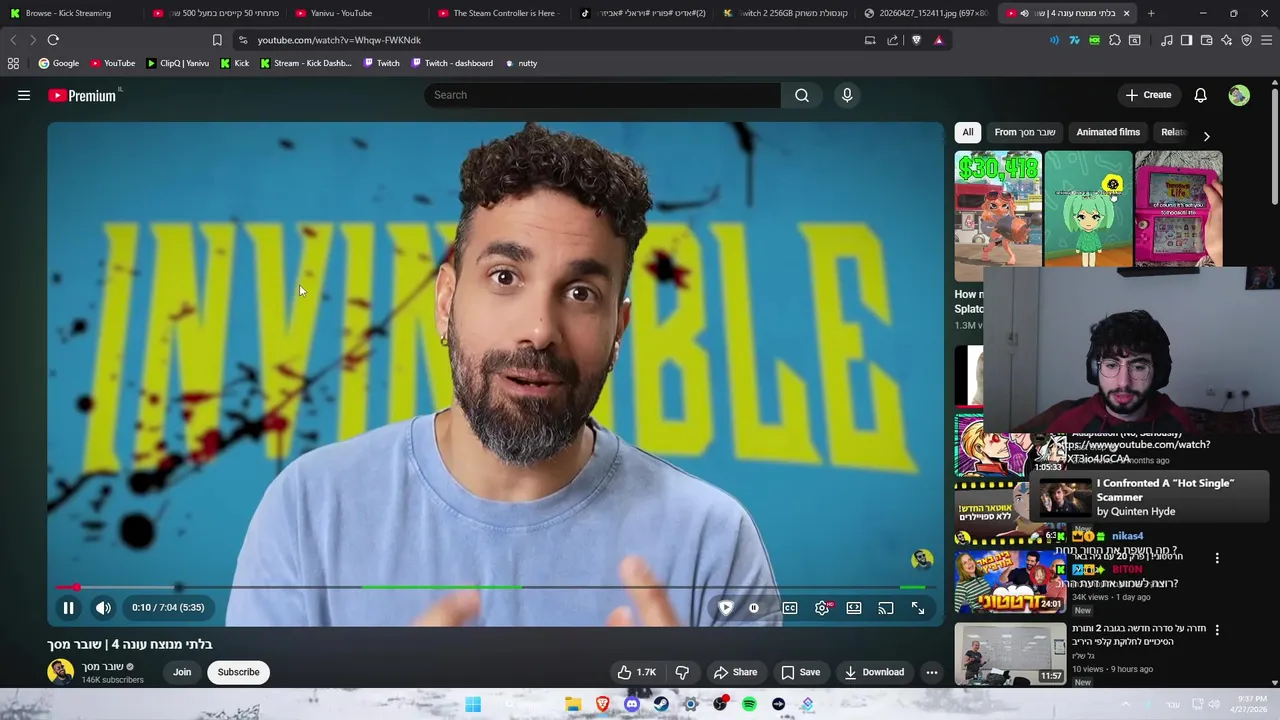The width and height of the screenshot is (1280, 720).
Task: Open the YouTube account avatar menu
Action: click(1239, 95)
